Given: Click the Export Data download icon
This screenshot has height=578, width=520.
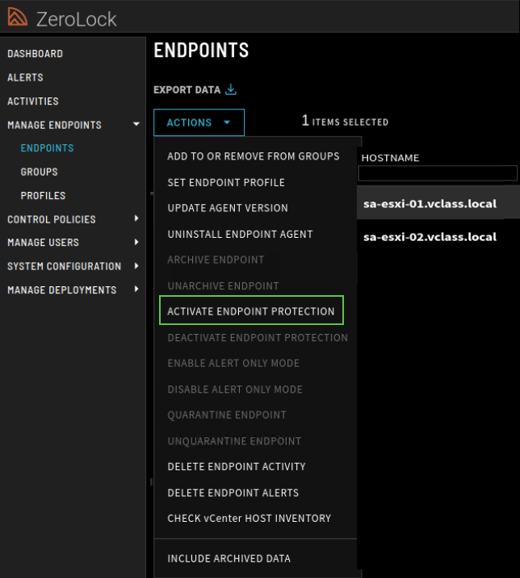Looking at the screenshot, I should tap(231, 90).
